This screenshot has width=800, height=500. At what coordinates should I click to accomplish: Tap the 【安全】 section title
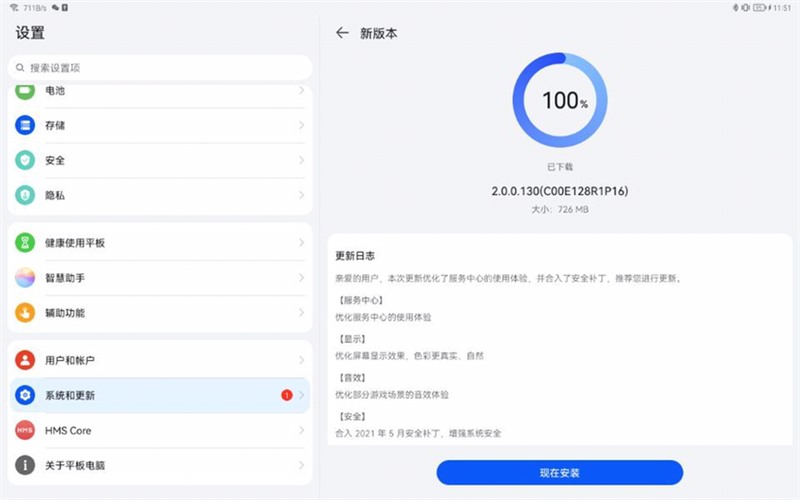tap(352, 416)
